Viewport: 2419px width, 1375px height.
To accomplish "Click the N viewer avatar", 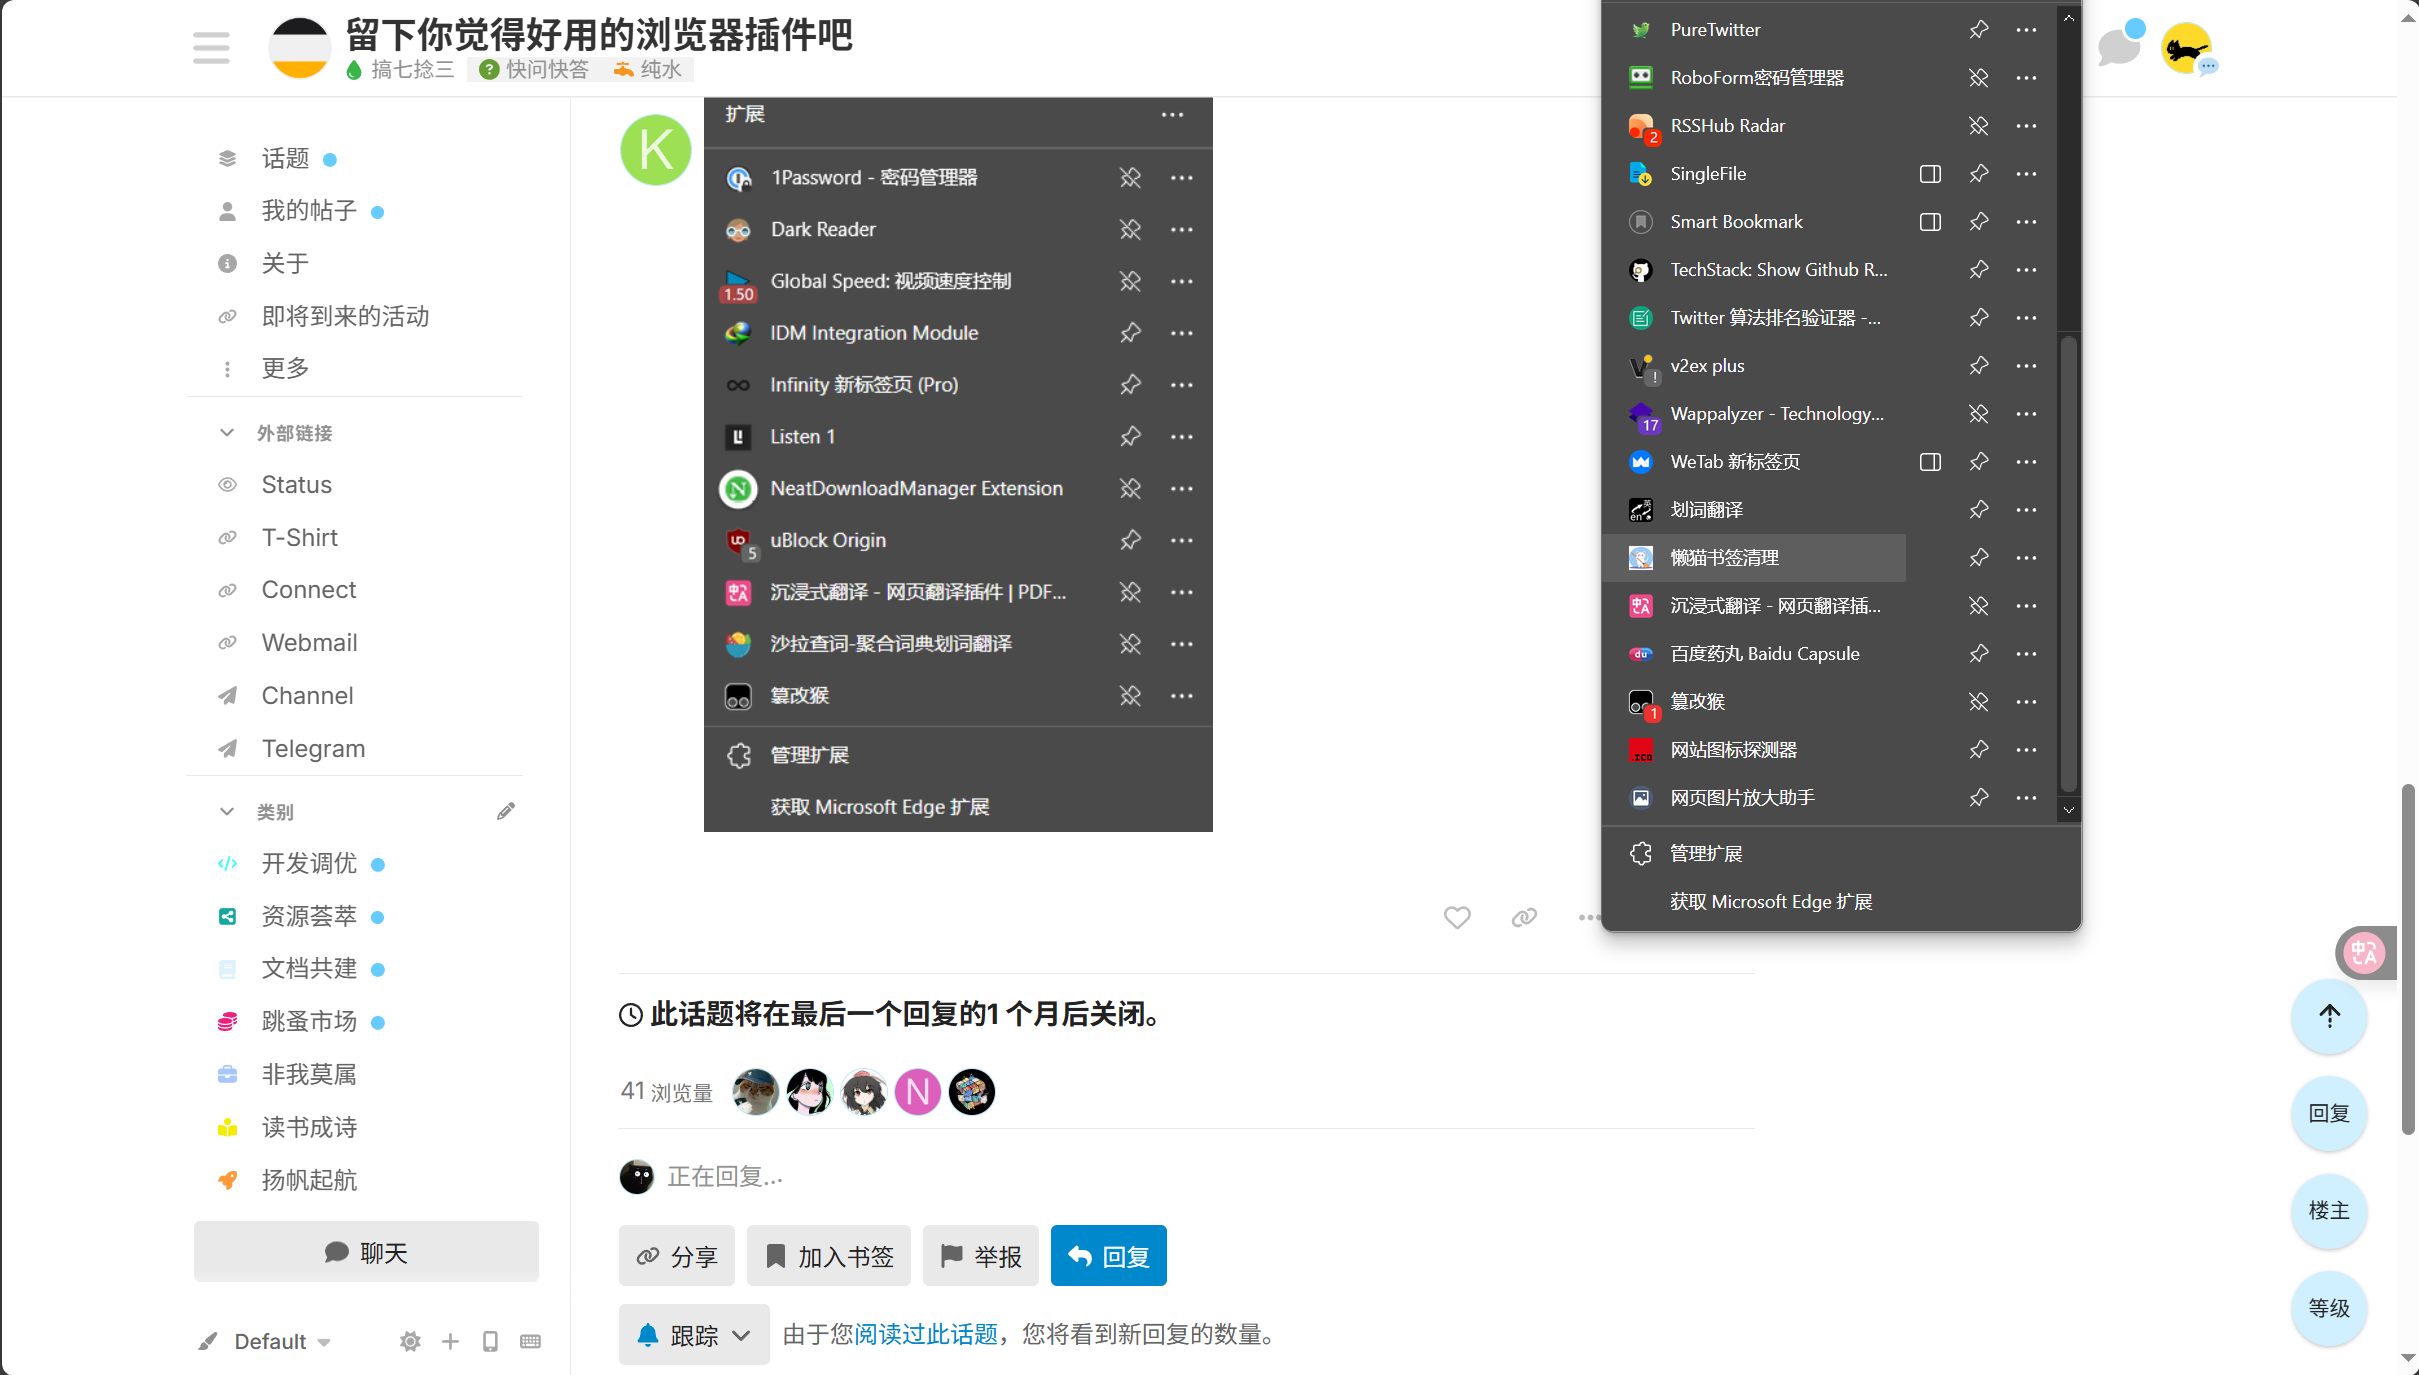I will point(917,1092).
